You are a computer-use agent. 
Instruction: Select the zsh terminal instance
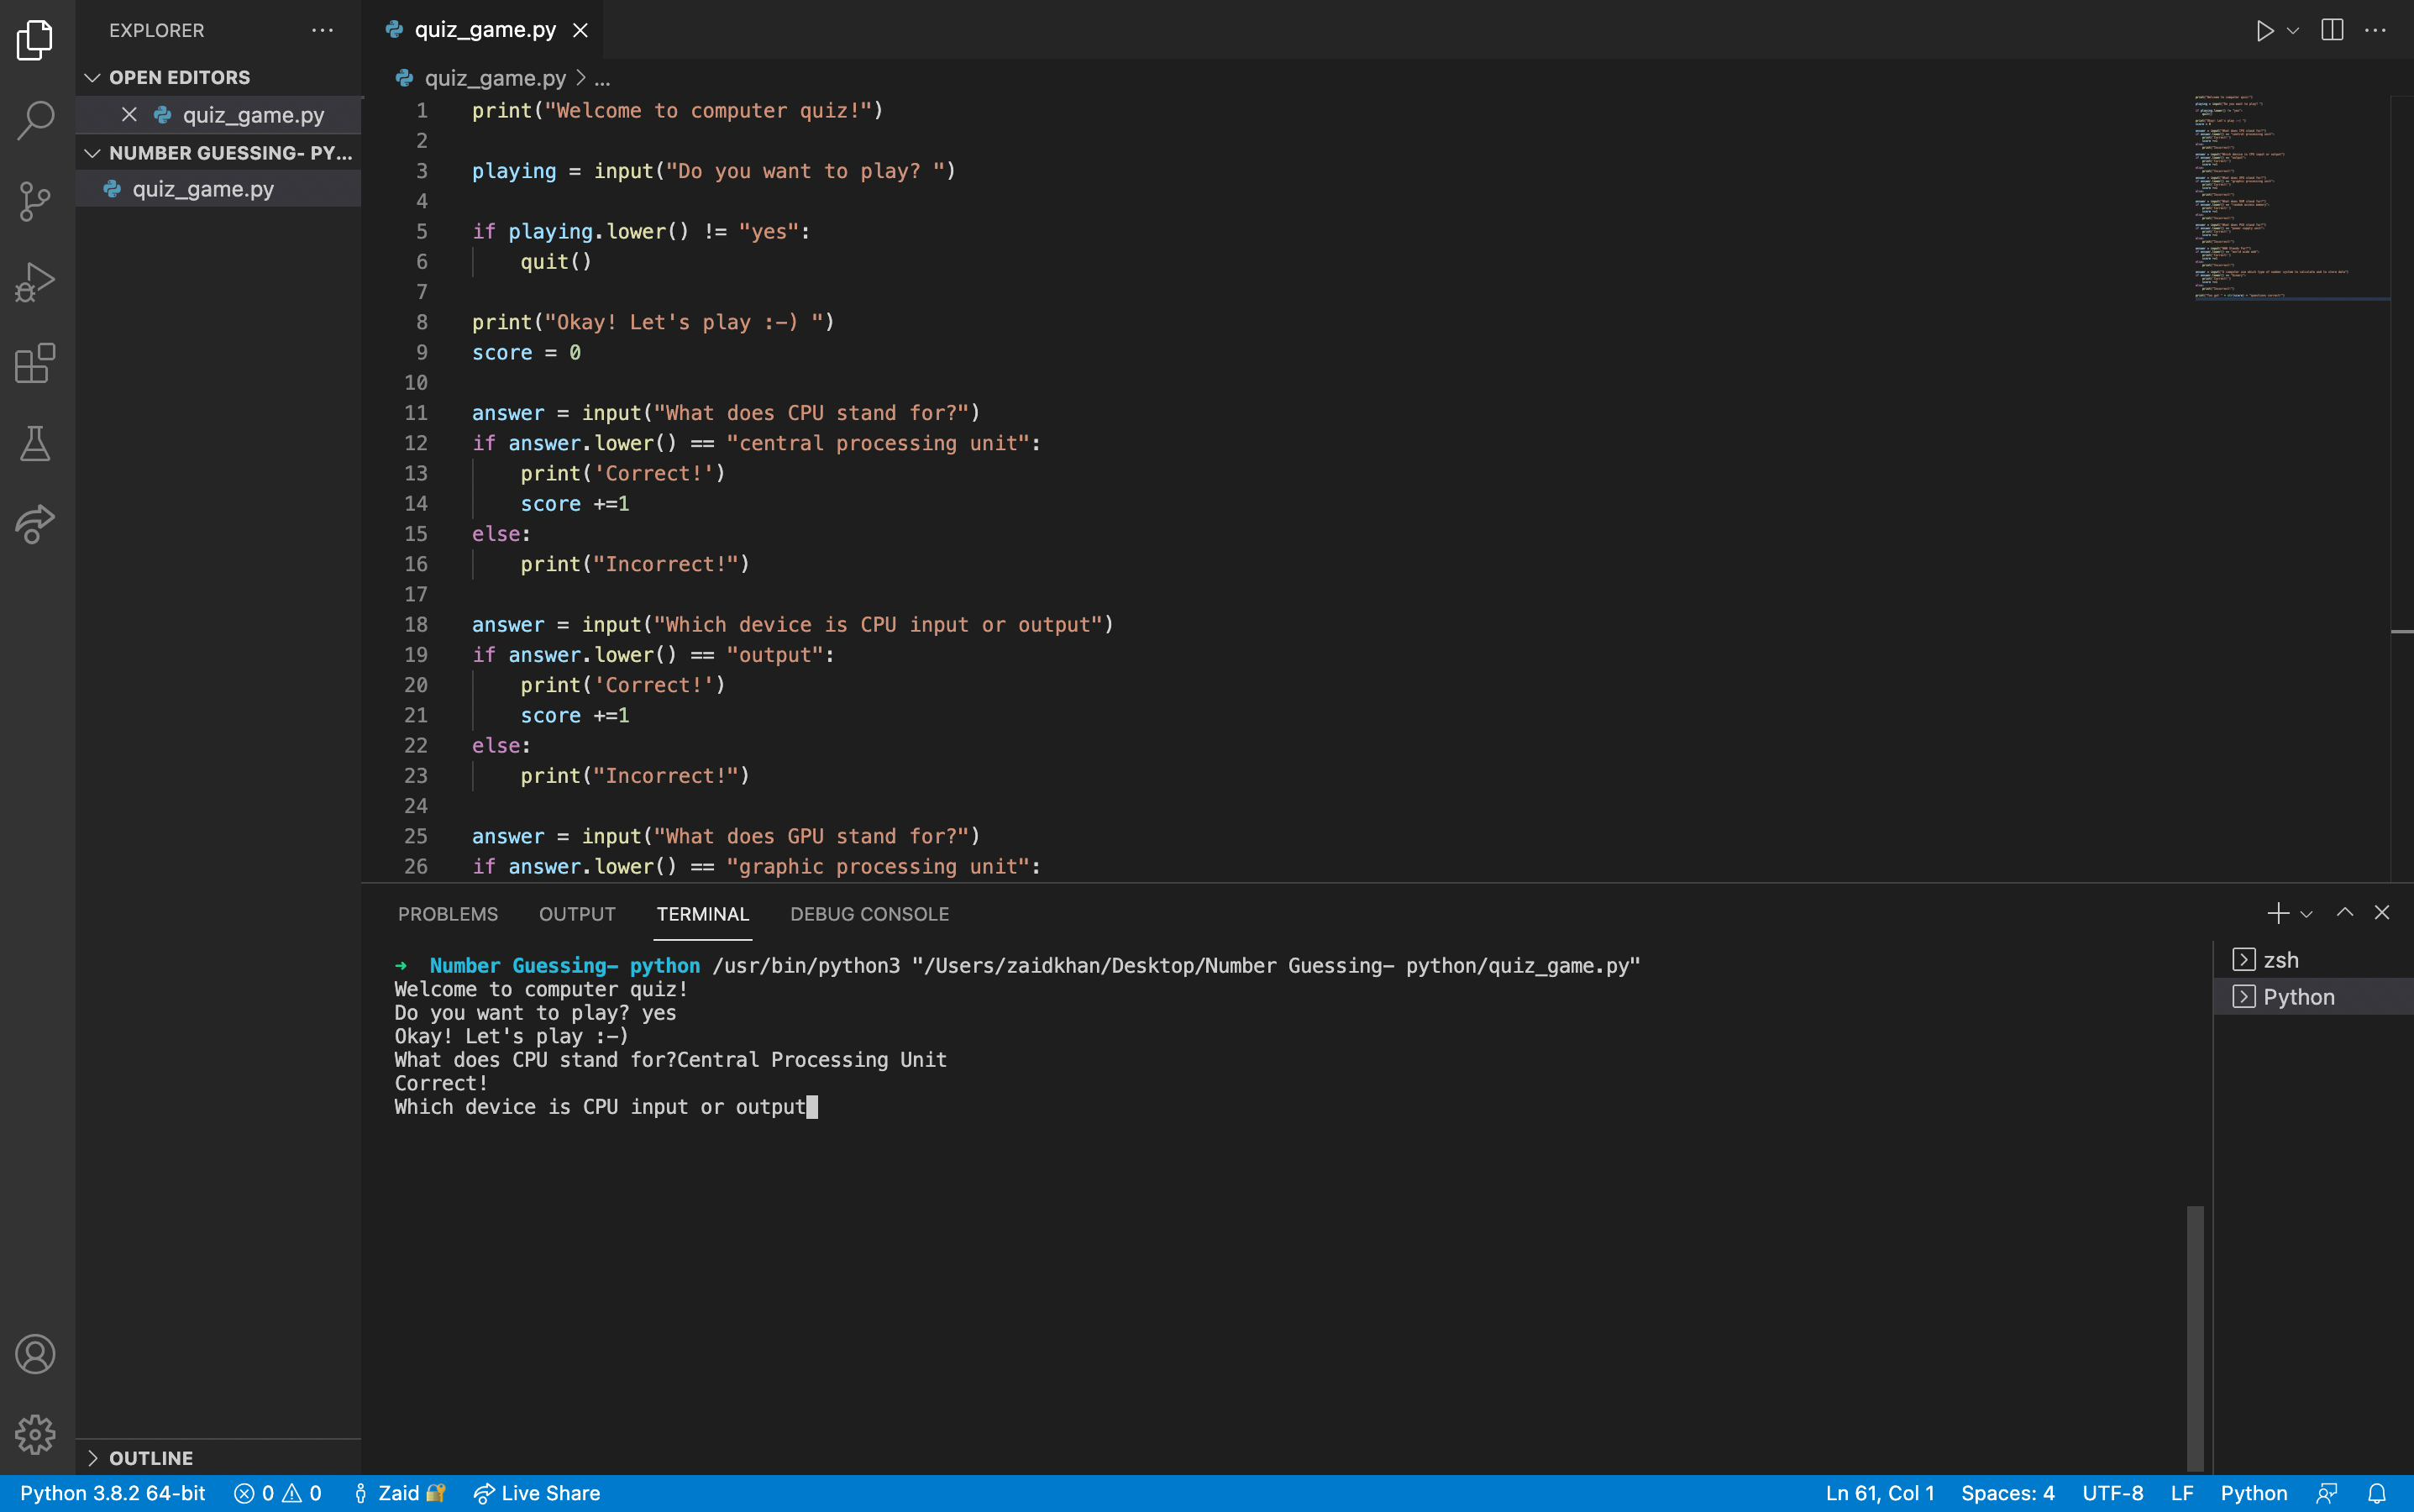point(2280,960)
